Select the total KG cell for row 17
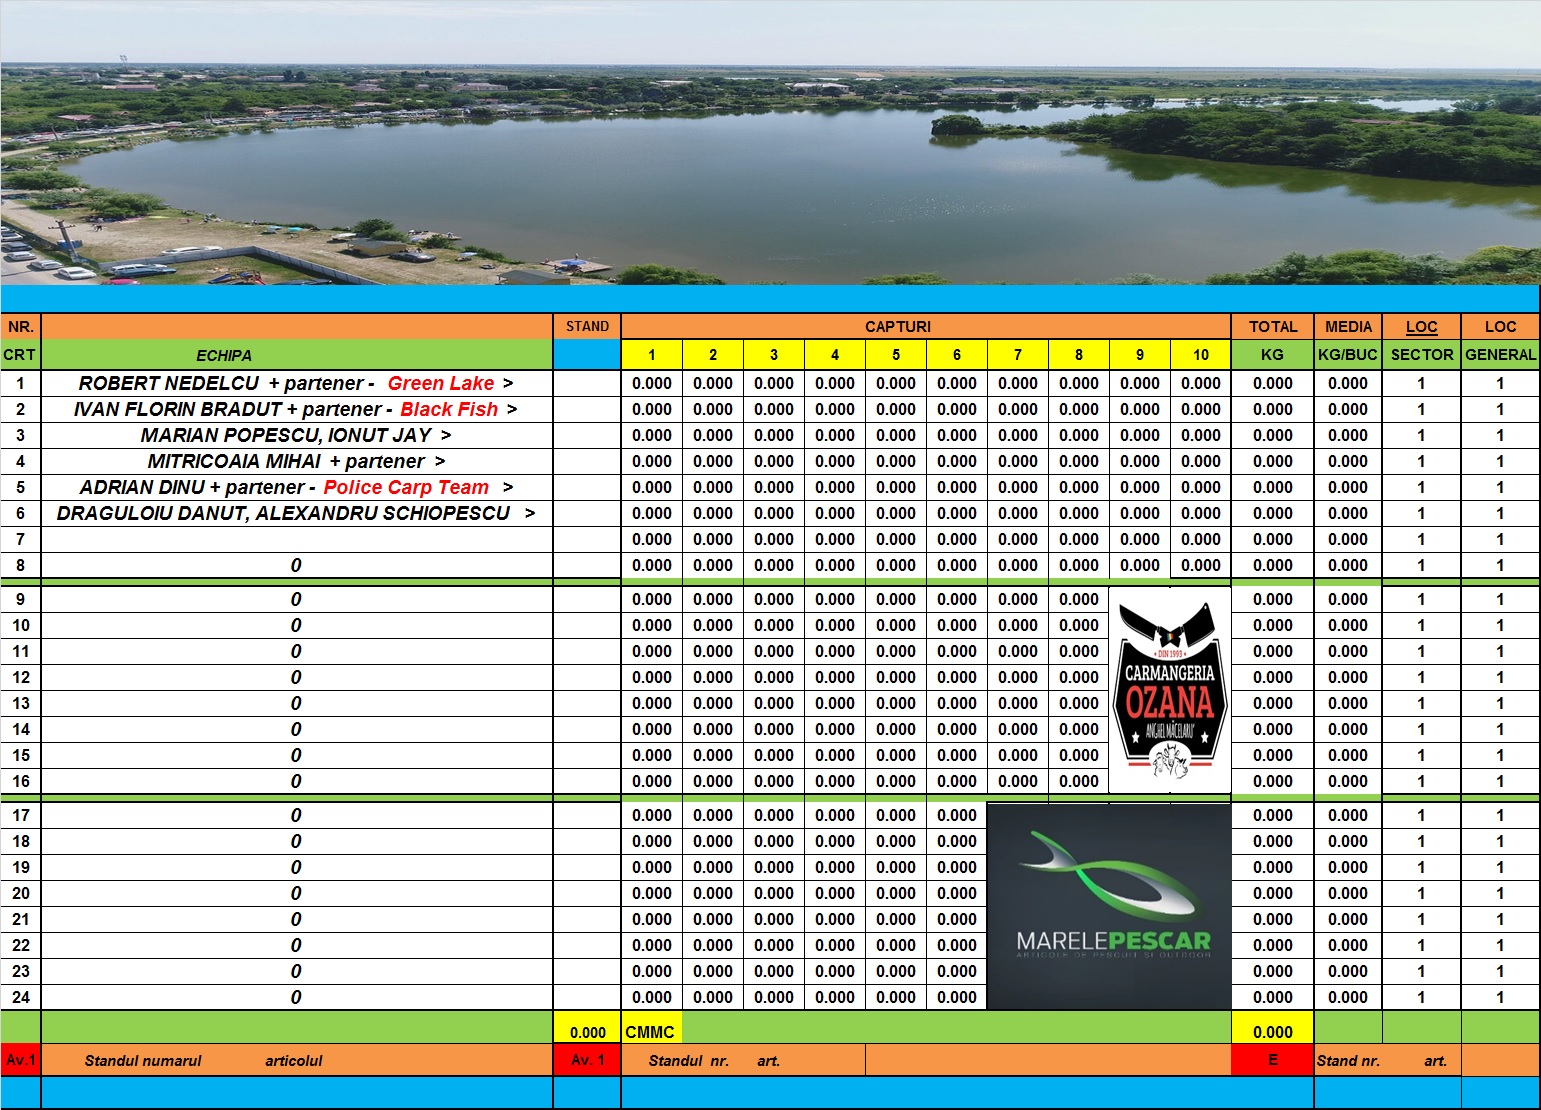 point(1272,815)
